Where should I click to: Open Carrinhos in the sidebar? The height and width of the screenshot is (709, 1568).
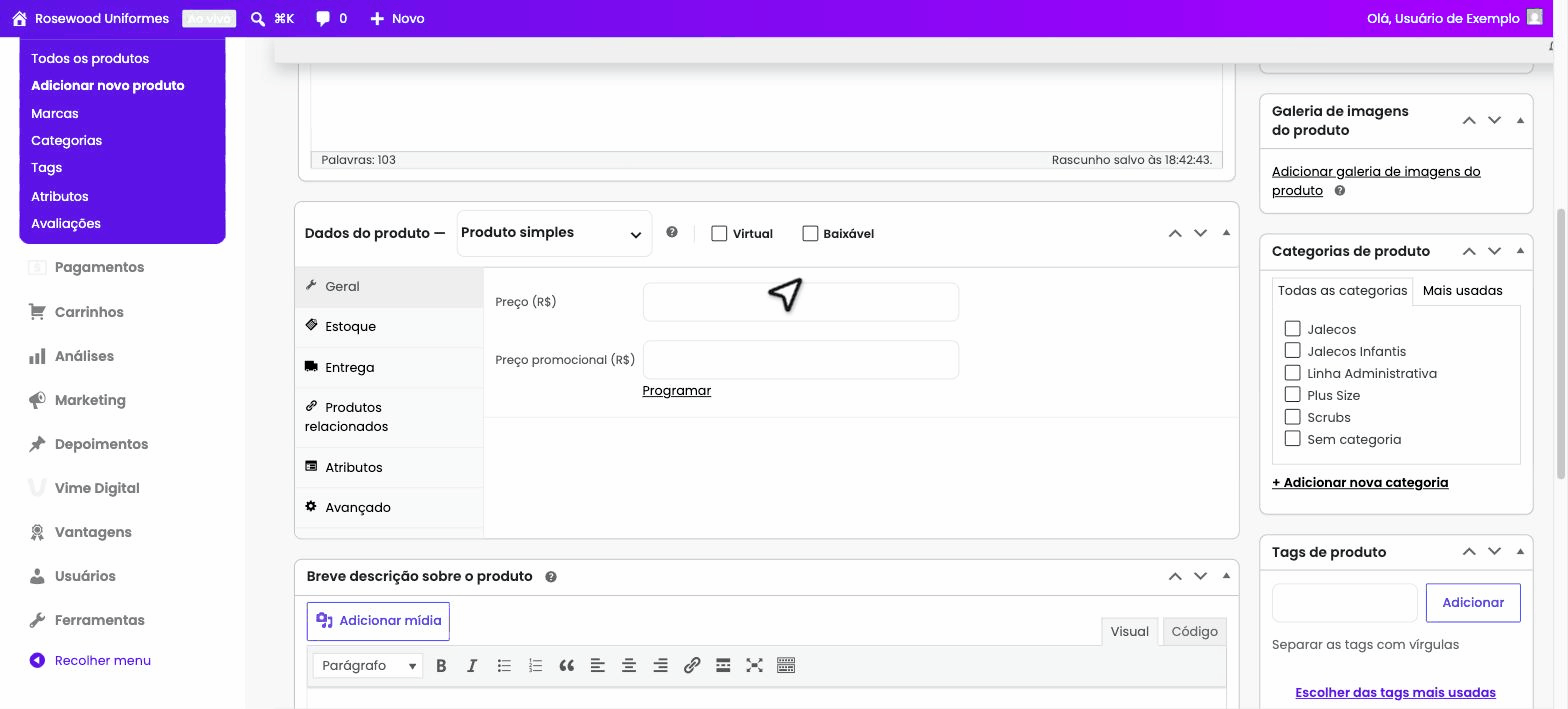point(89,312)
